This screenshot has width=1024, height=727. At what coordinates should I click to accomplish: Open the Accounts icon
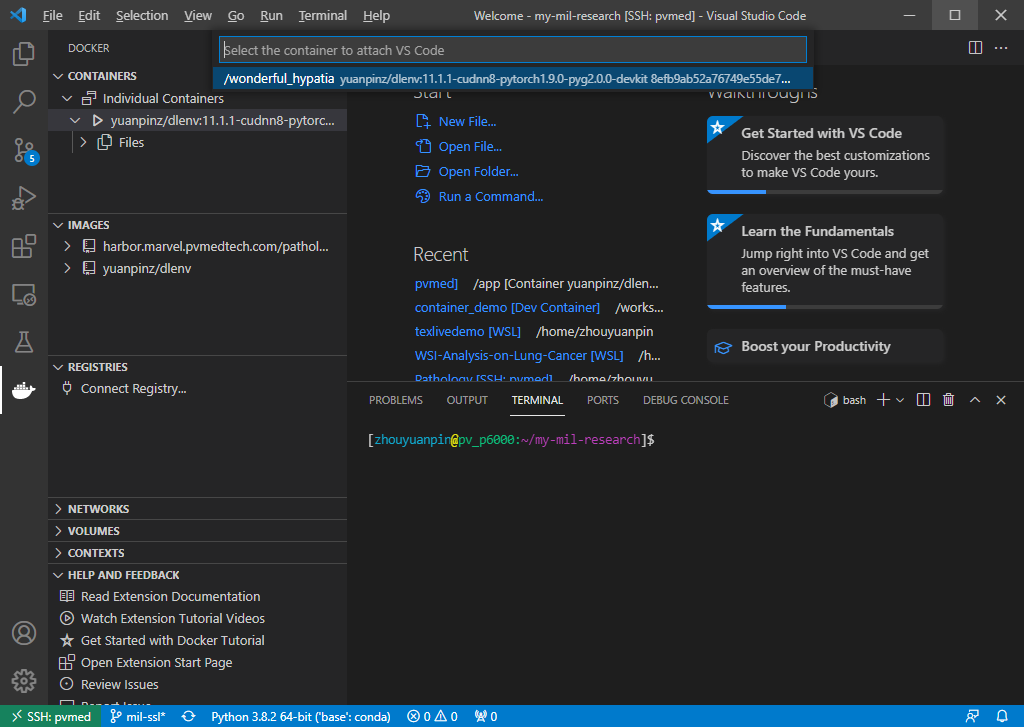[x=24, y=633]
